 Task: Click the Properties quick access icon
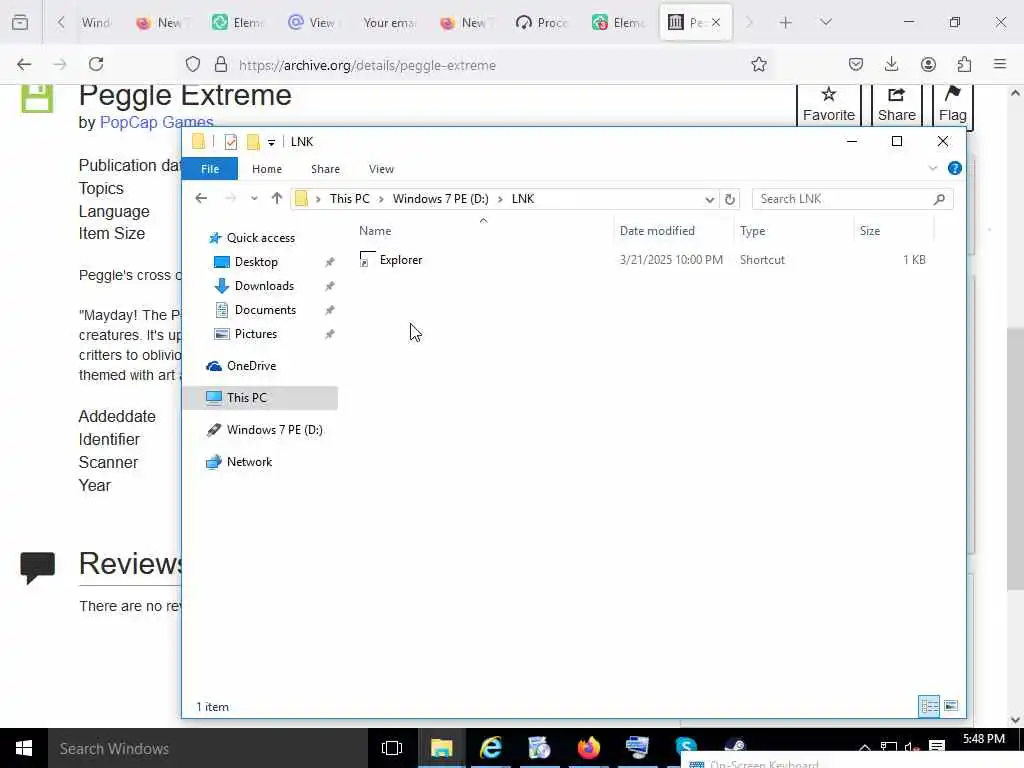click(x=231, y=142)
